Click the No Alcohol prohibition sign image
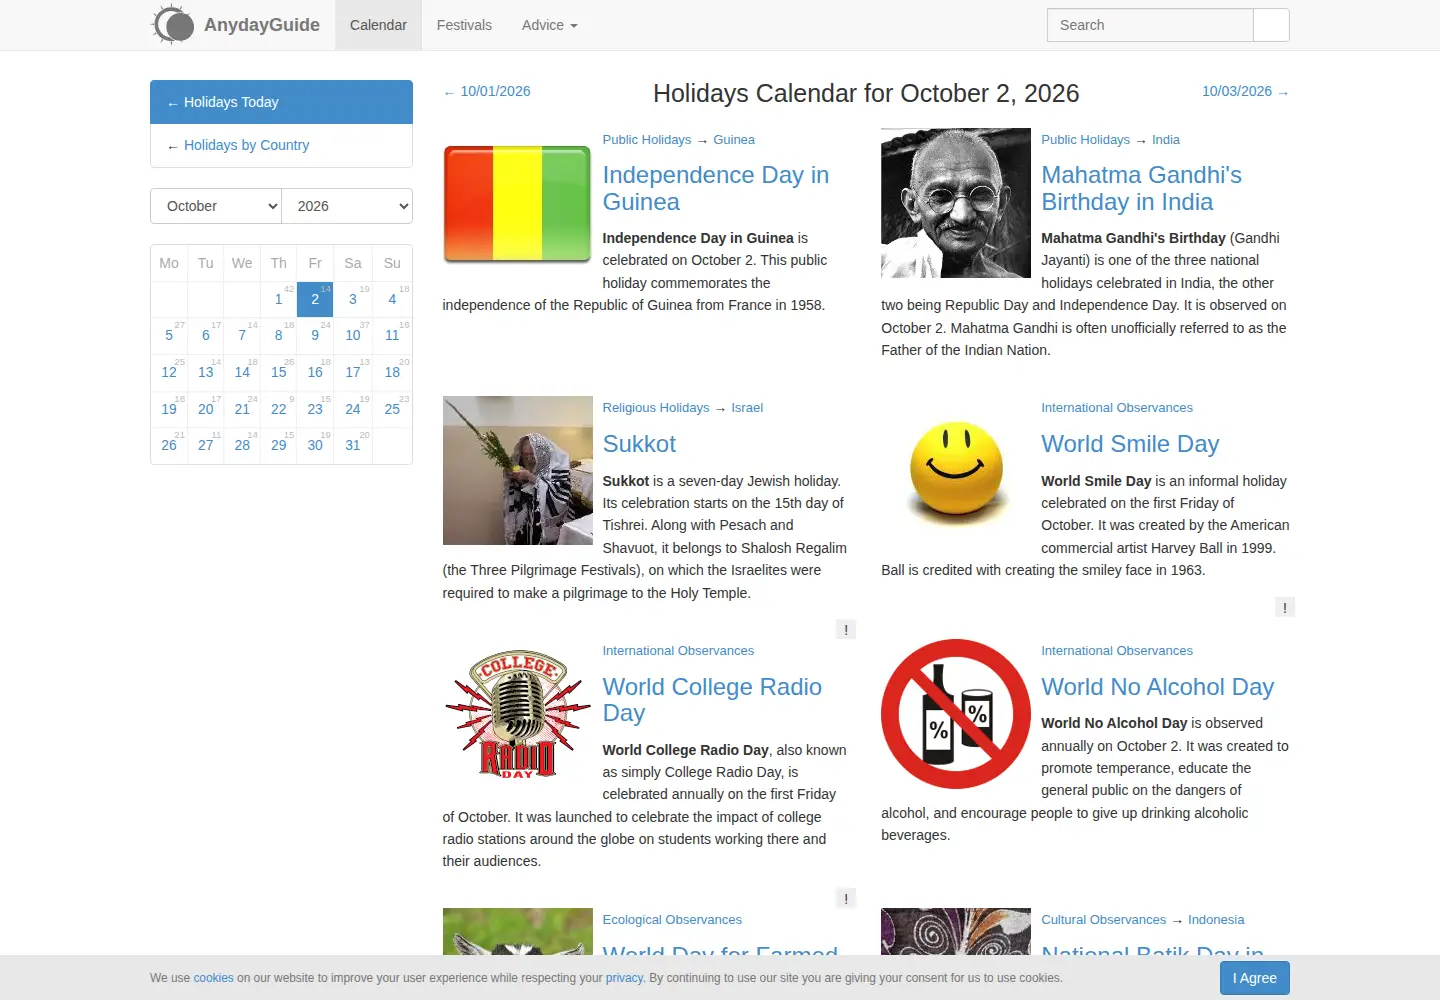Screen dimensions: 1440x1000 [x=955, y=714]
